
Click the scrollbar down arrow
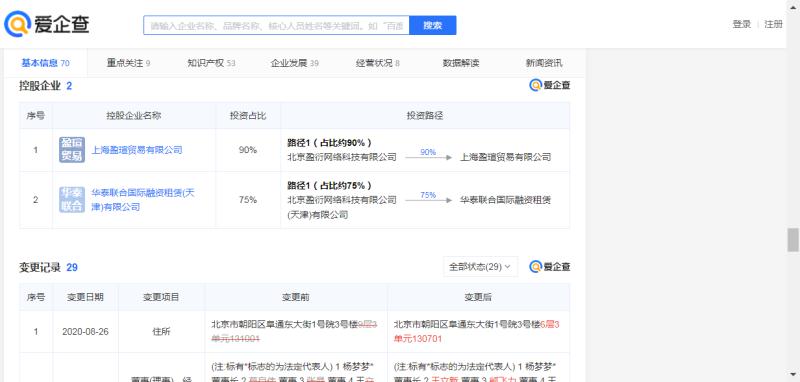point(793,376)
